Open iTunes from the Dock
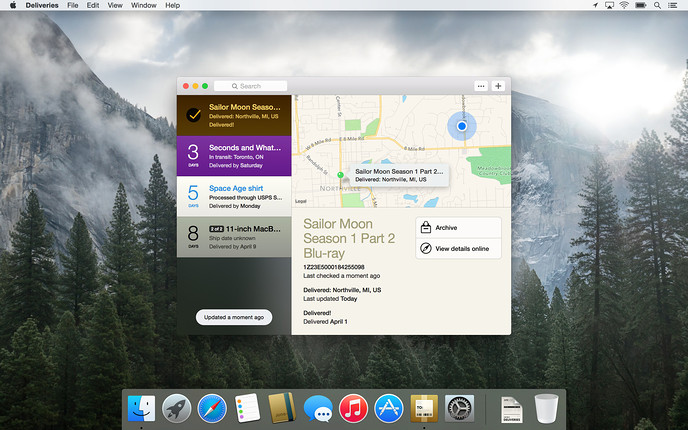688x430 pixels. 353,408
